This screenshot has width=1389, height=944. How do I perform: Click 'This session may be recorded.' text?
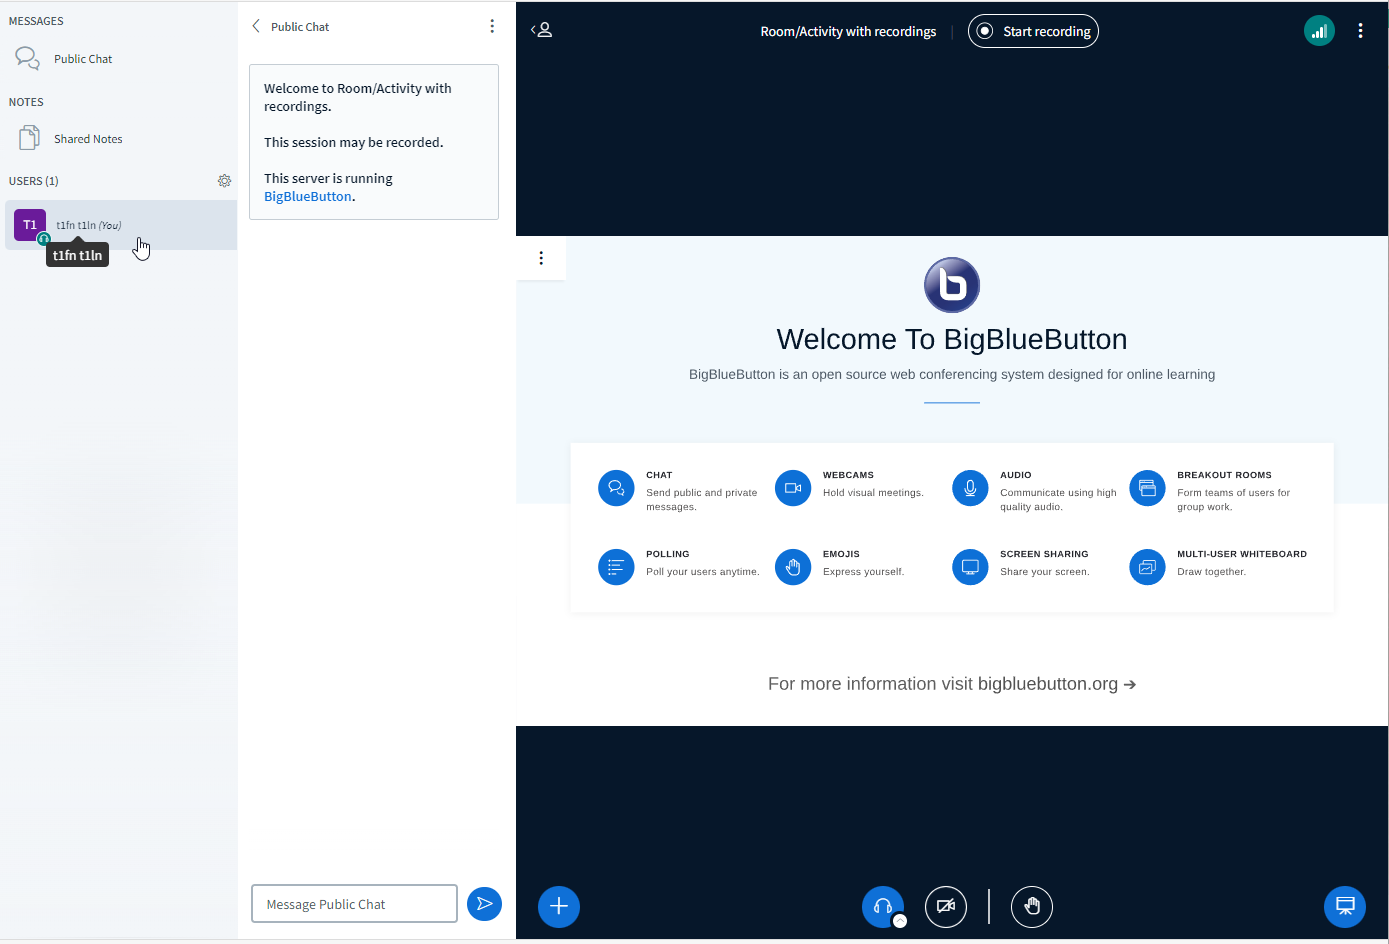354,142
